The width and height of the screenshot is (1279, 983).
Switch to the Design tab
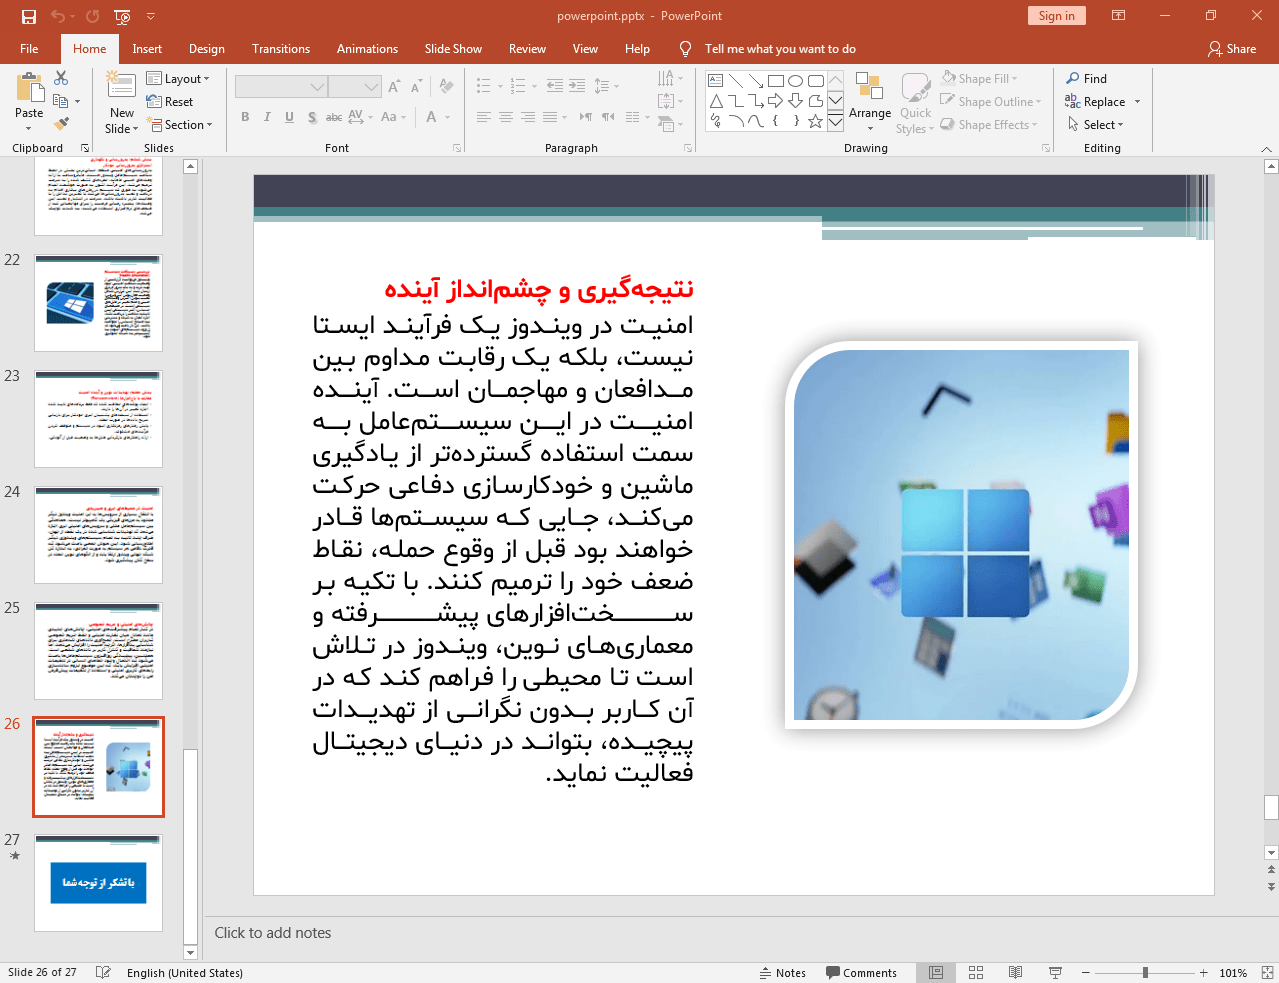(x=207, y=49)
